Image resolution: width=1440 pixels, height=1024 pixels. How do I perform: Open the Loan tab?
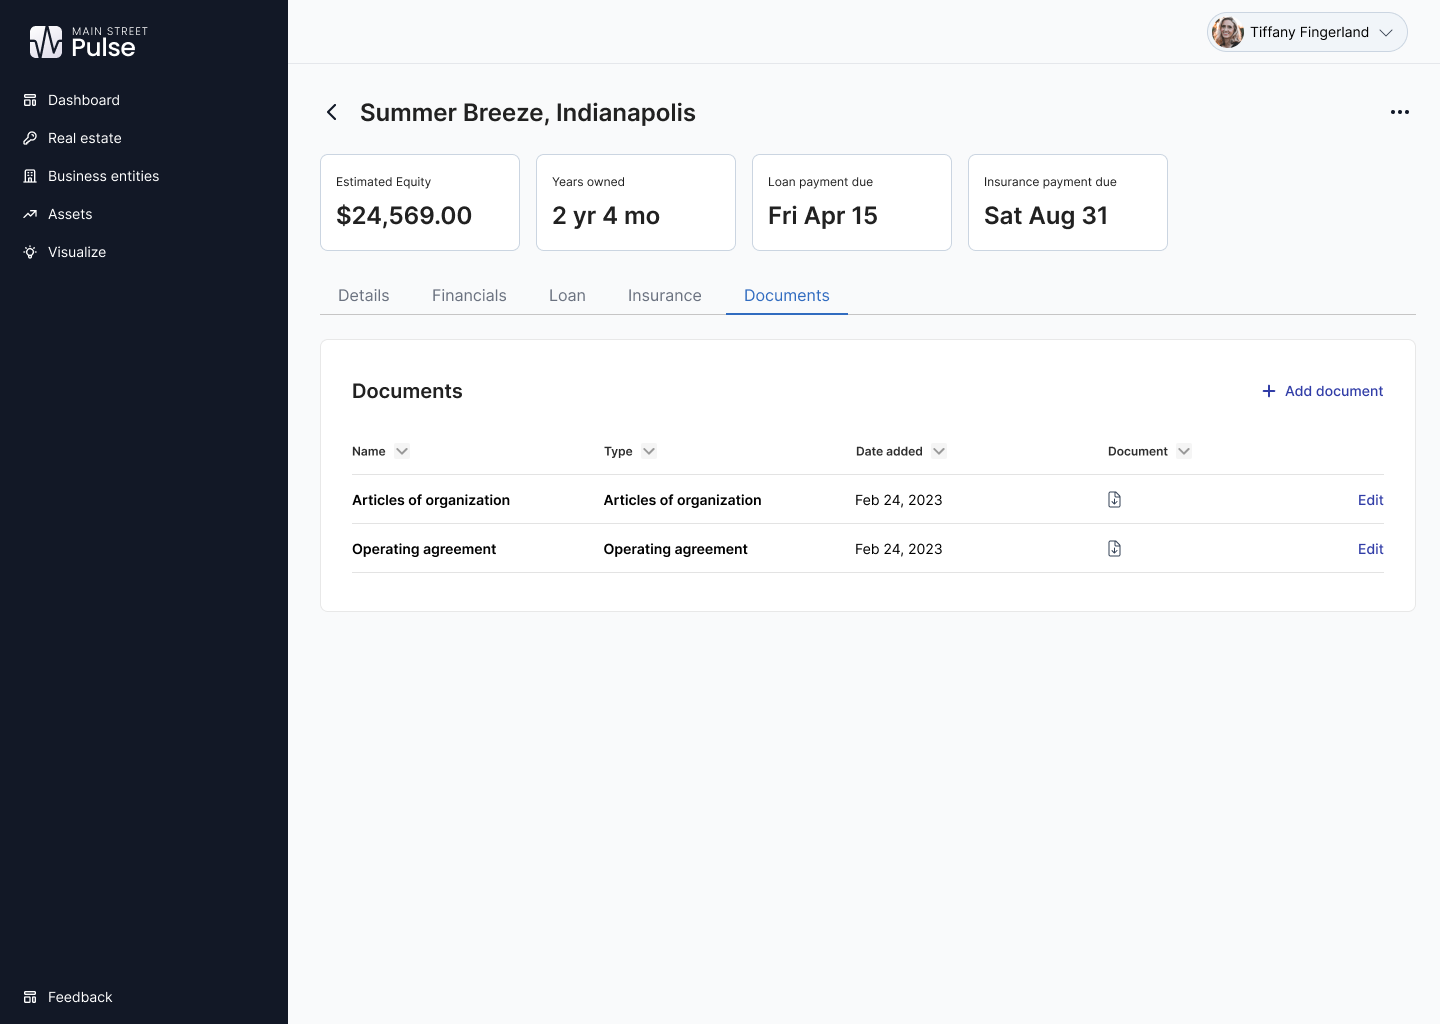[x=567, y=295]
